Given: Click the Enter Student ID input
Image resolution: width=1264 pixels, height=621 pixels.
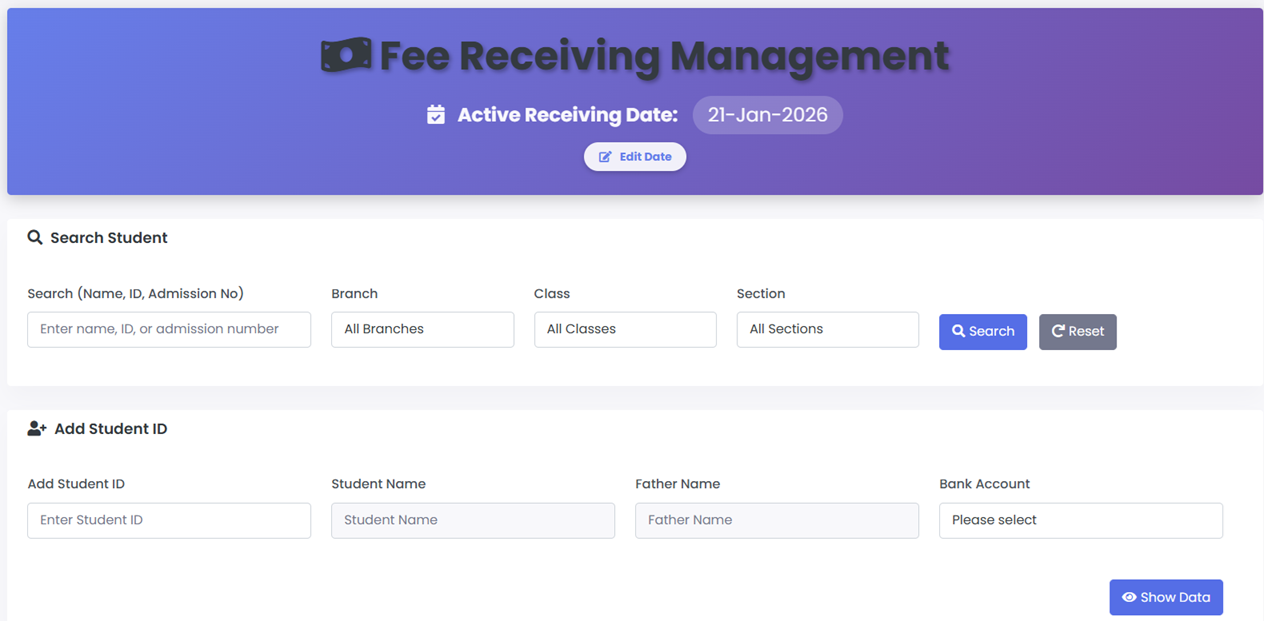Looking at the screenshot, I should [169, 520].
